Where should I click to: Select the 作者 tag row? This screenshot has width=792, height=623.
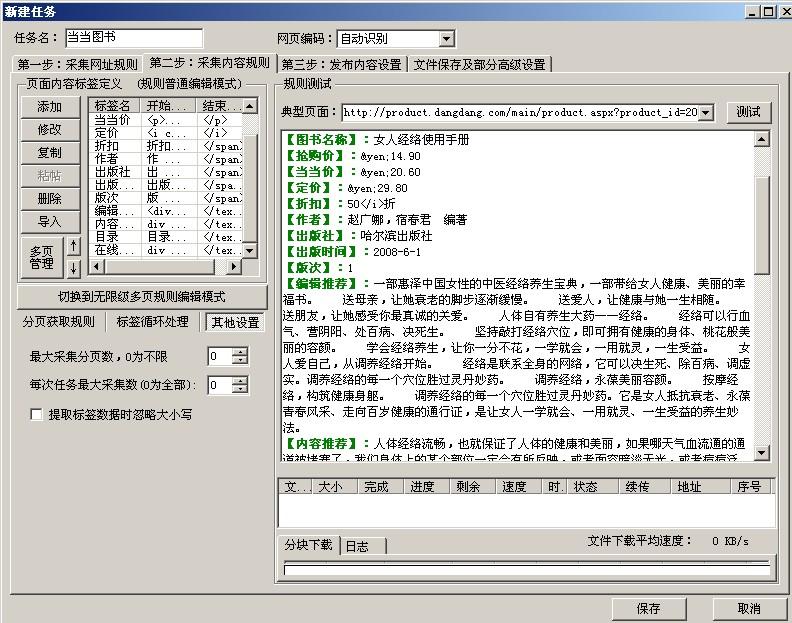[x=168, y=159]
